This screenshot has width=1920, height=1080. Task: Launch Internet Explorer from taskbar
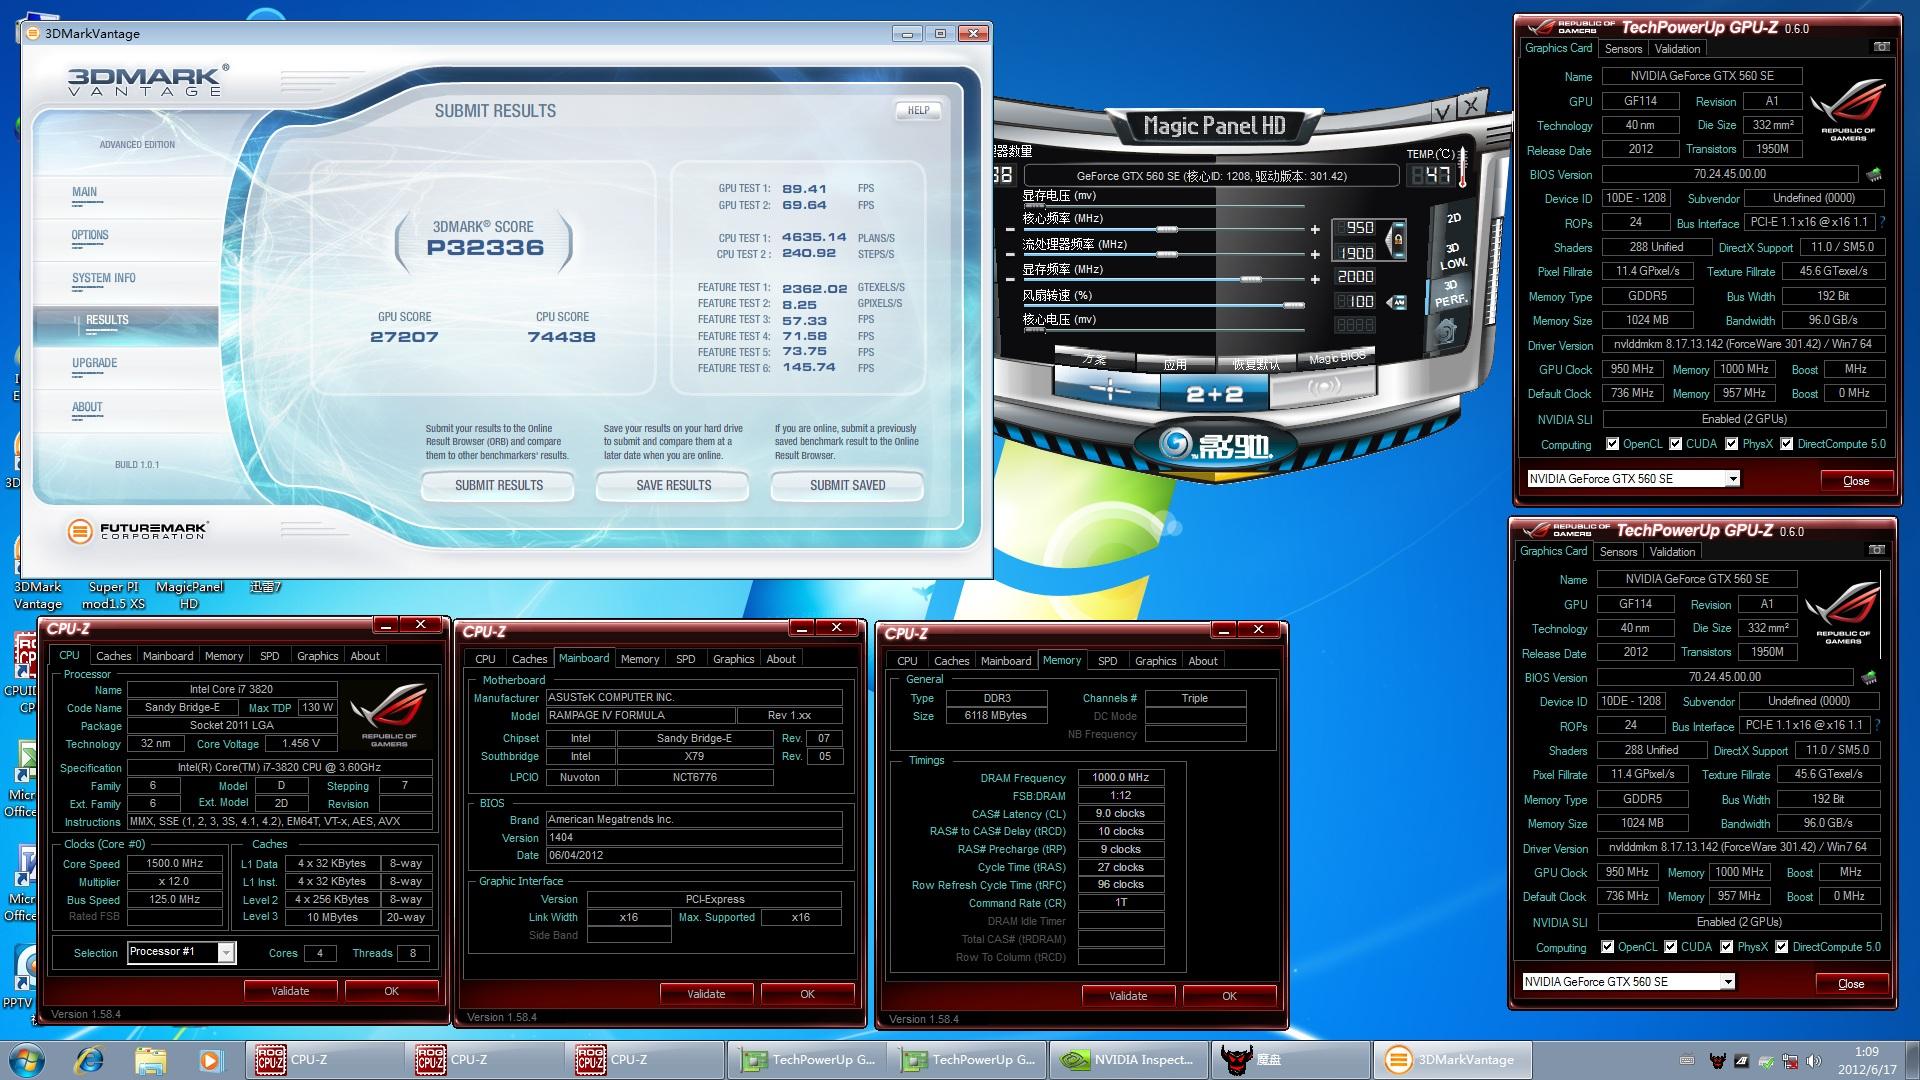[x=89, y=1059]
